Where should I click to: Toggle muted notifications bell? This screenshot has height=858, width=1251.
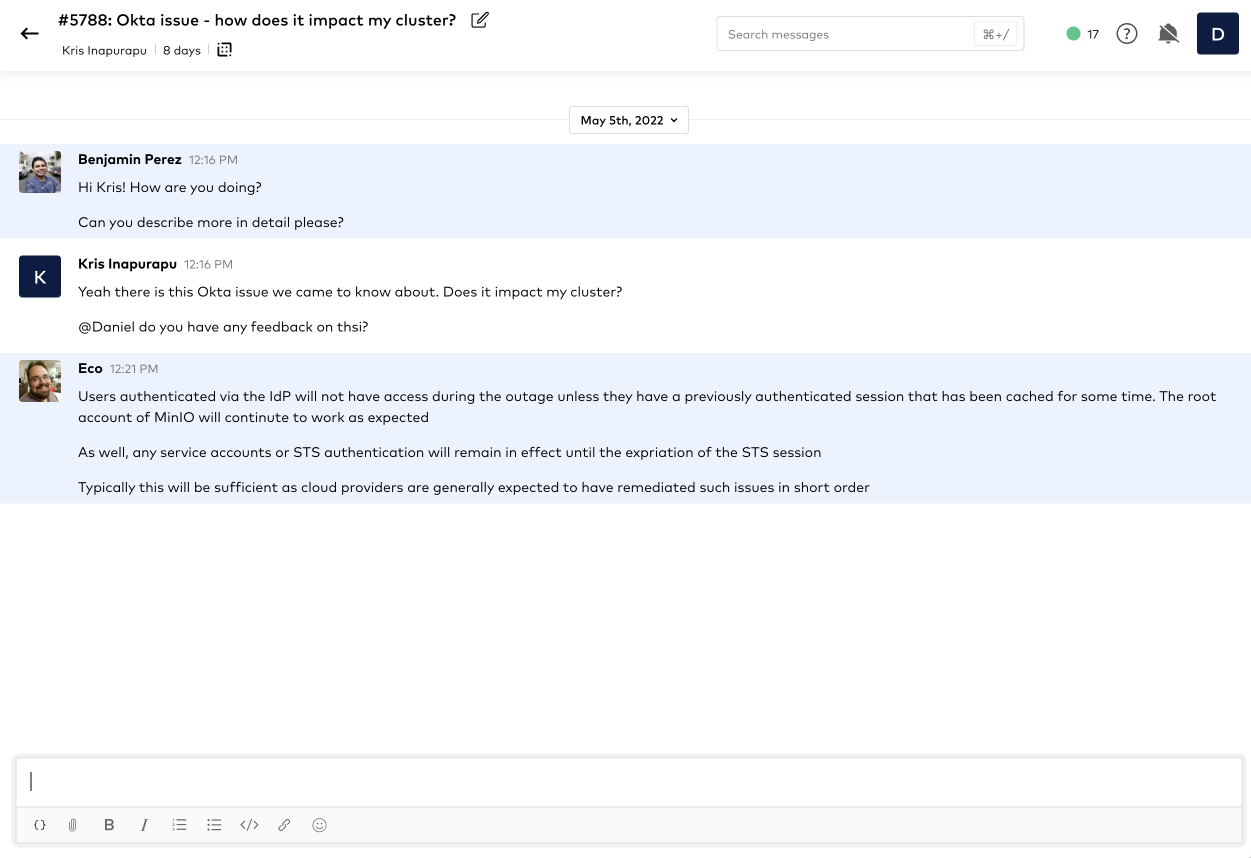click(1168, 34)
